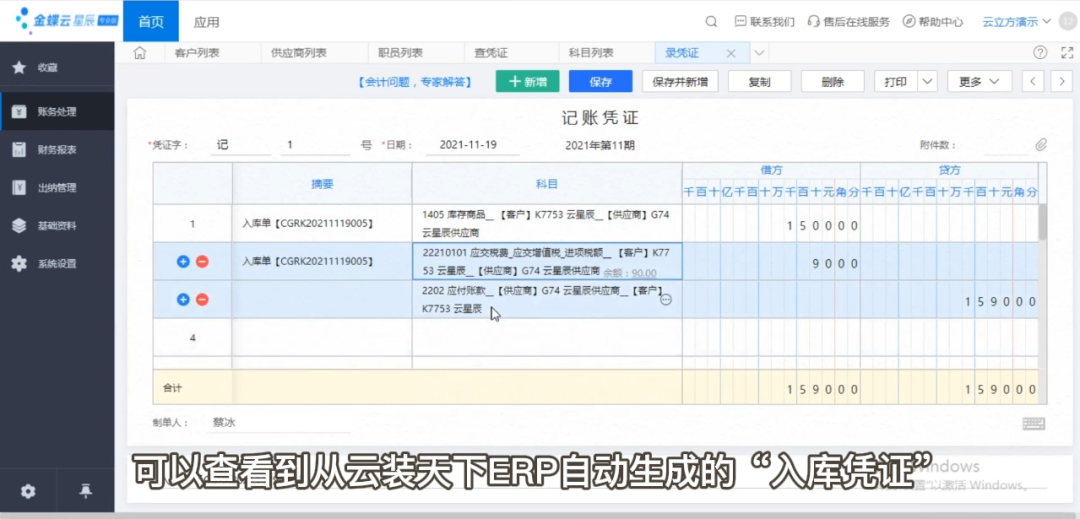Click the user avatar icon

tap(1067, 21)
